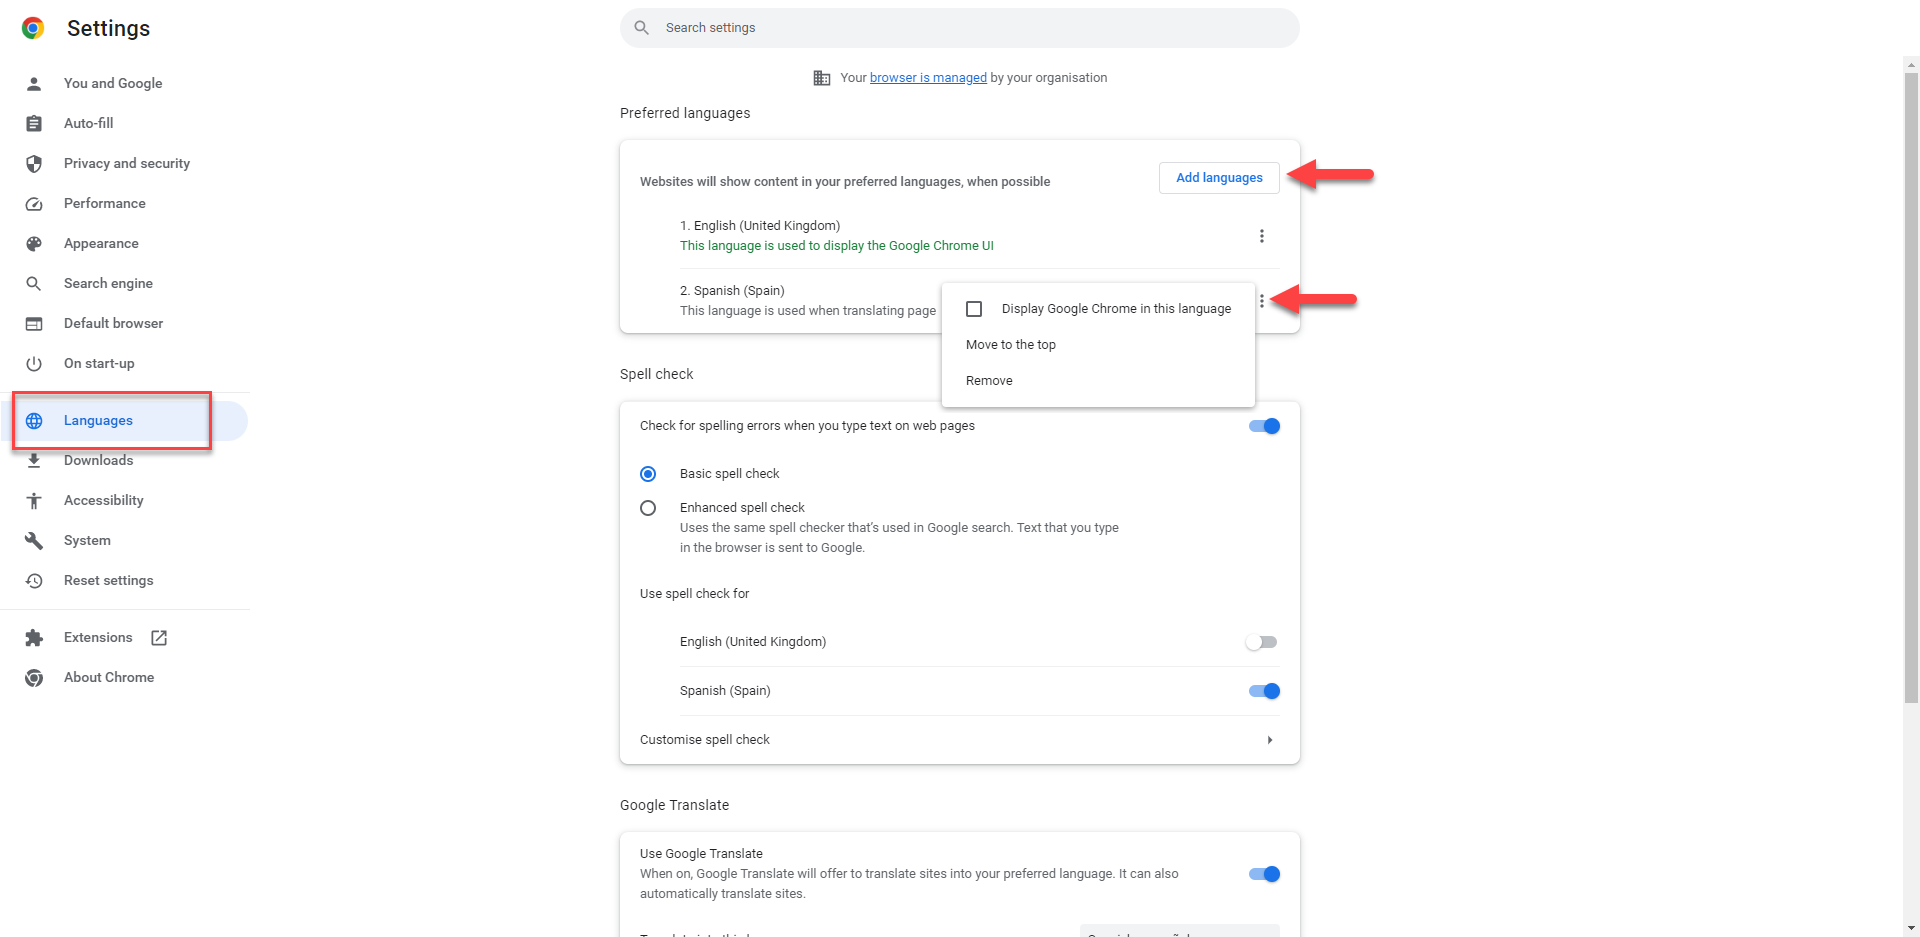Open the Downloads arrow icon in sidebar
This screenshot has width=1920, height=937.
(34, 460)
